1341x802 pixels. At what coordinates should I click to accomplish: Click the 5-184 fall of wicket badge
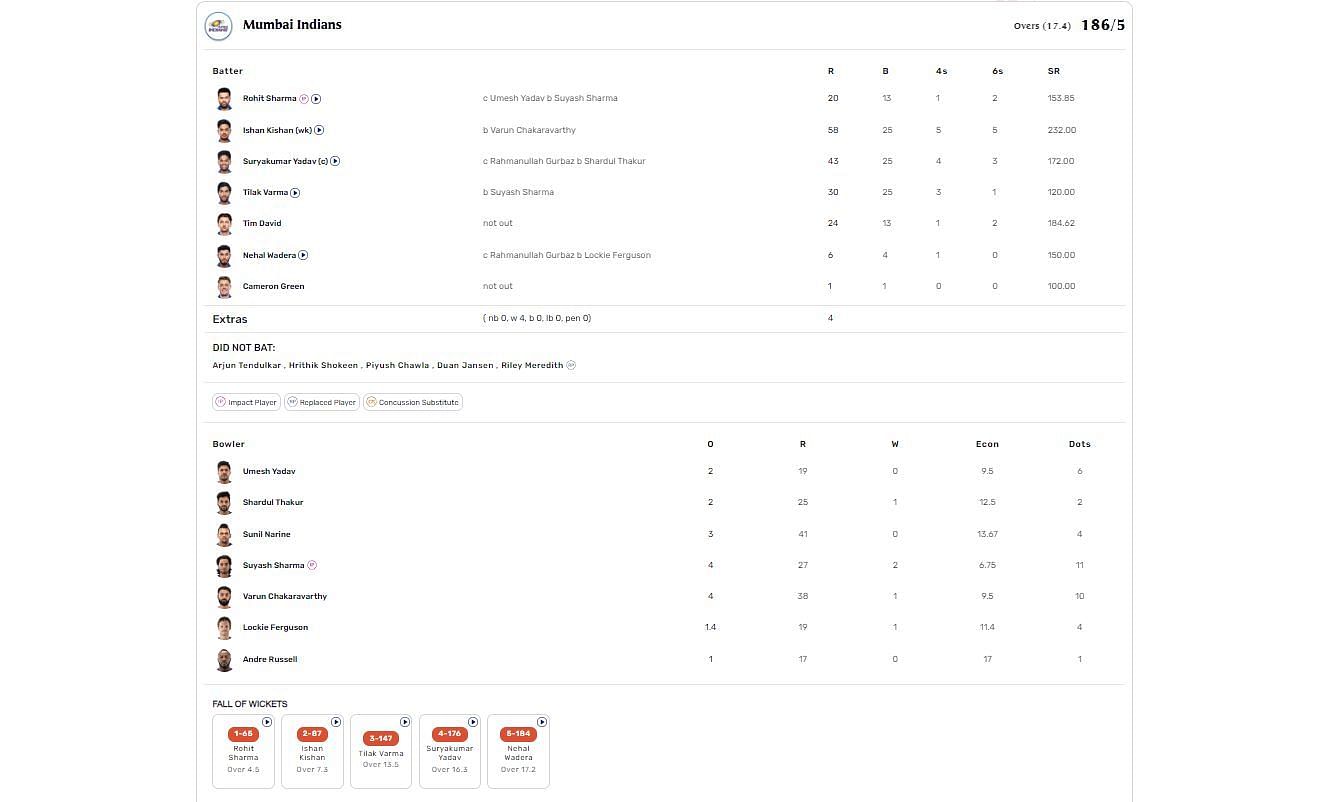518,734
